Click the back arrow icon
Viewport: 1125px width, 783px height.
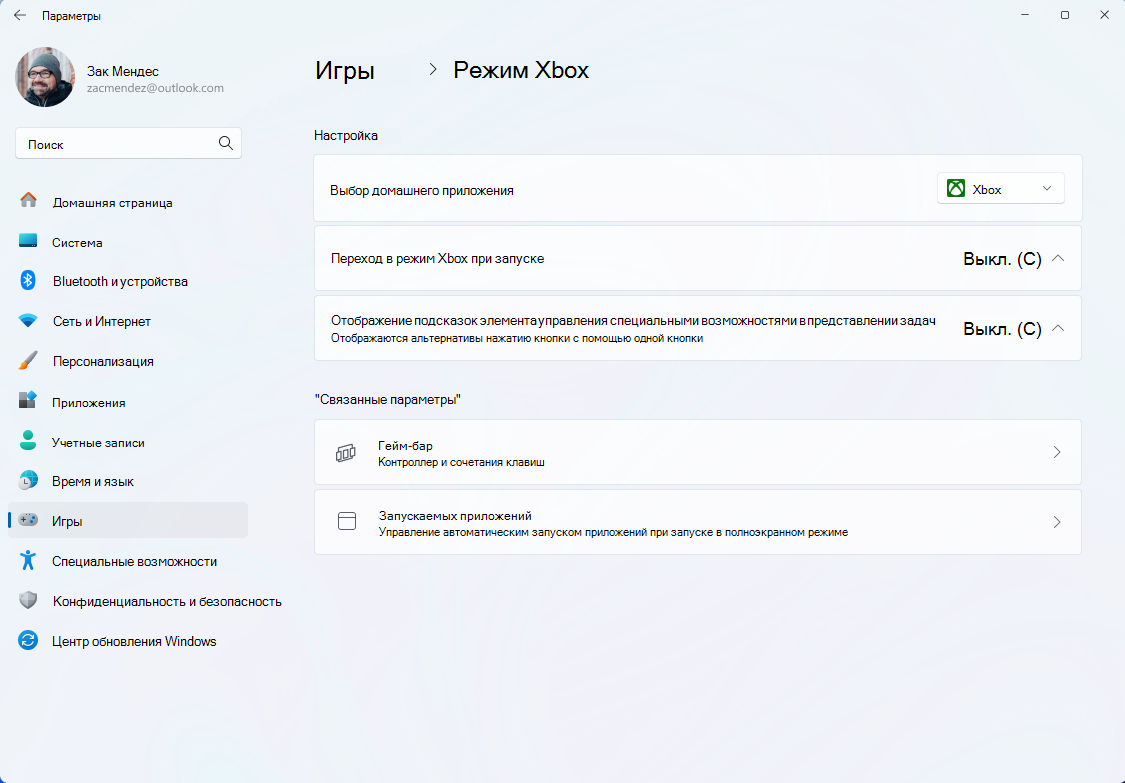click(x=20, y=15)
